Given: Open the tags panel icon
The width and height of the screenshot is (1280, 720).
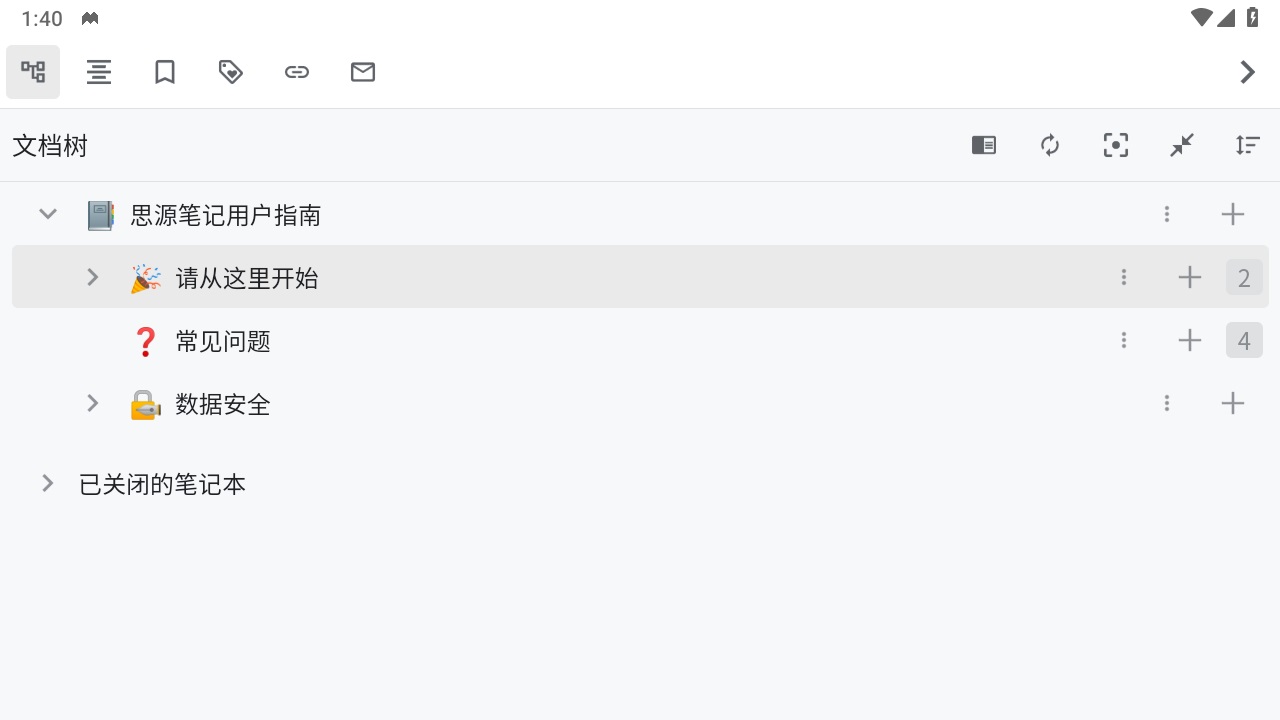Looking at the screenshot, I should pyautogui.click(x=231, y=72).
